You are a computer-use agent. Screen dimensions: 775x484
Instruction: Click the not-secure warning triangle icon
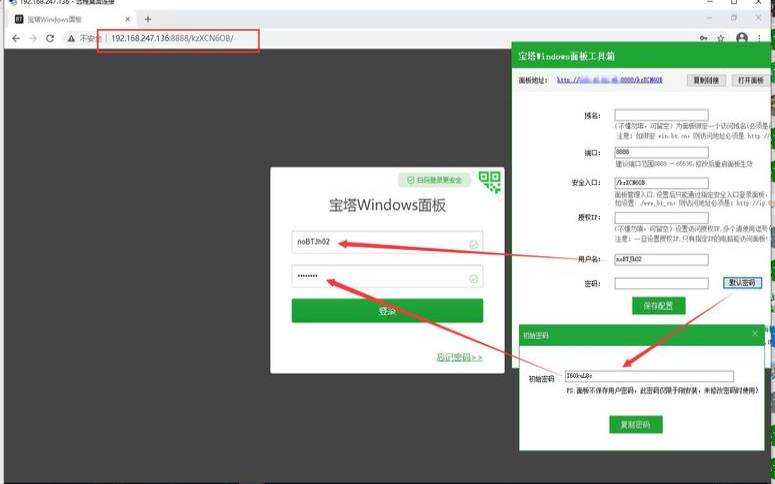tap(72, 38)
